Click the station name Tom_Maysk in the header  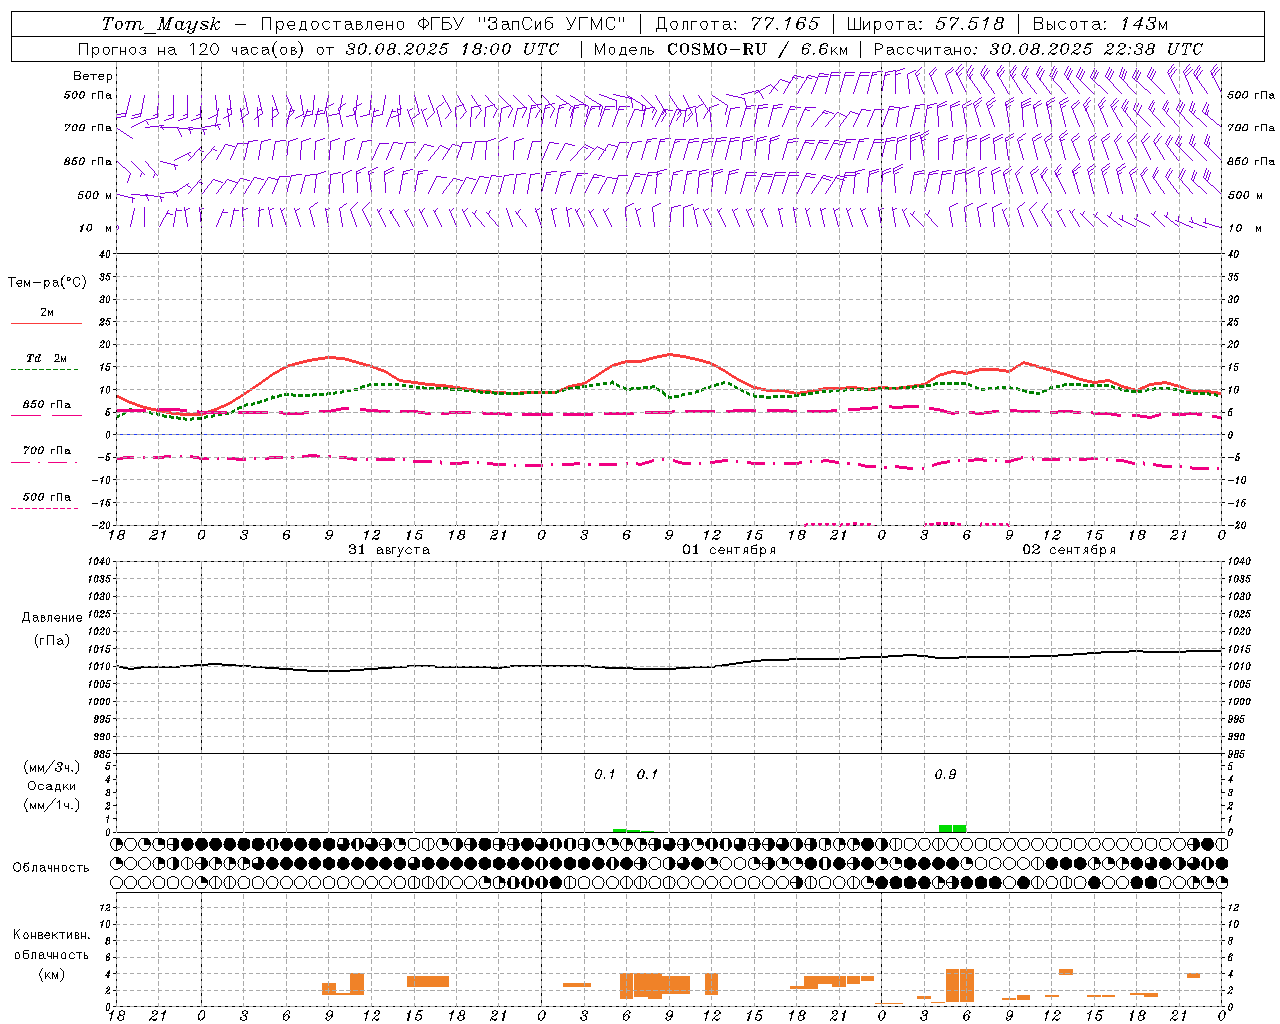tap(161, 24)
